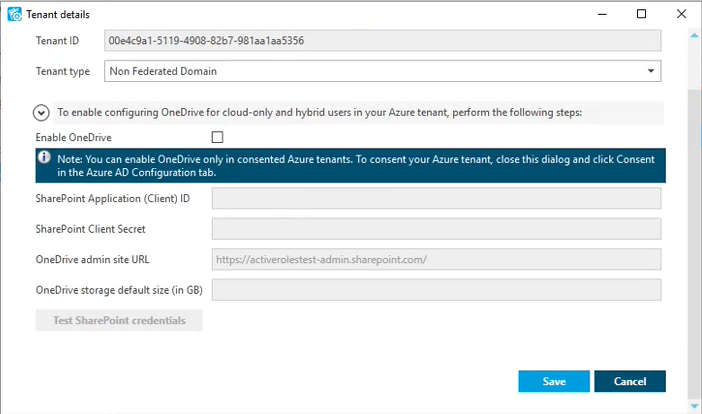This screenshot has height=414, width=702.
Task: Maximize the Tenant details window
Action: tap(641, 14)
